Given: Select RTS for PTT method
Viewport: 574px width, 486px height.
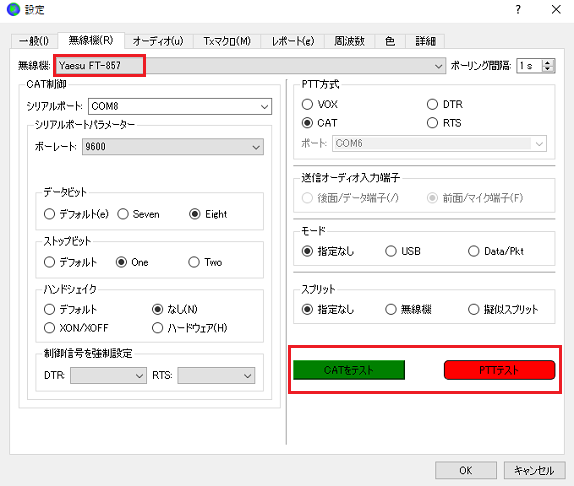Looking at the screenshot, I should point(444,123).
